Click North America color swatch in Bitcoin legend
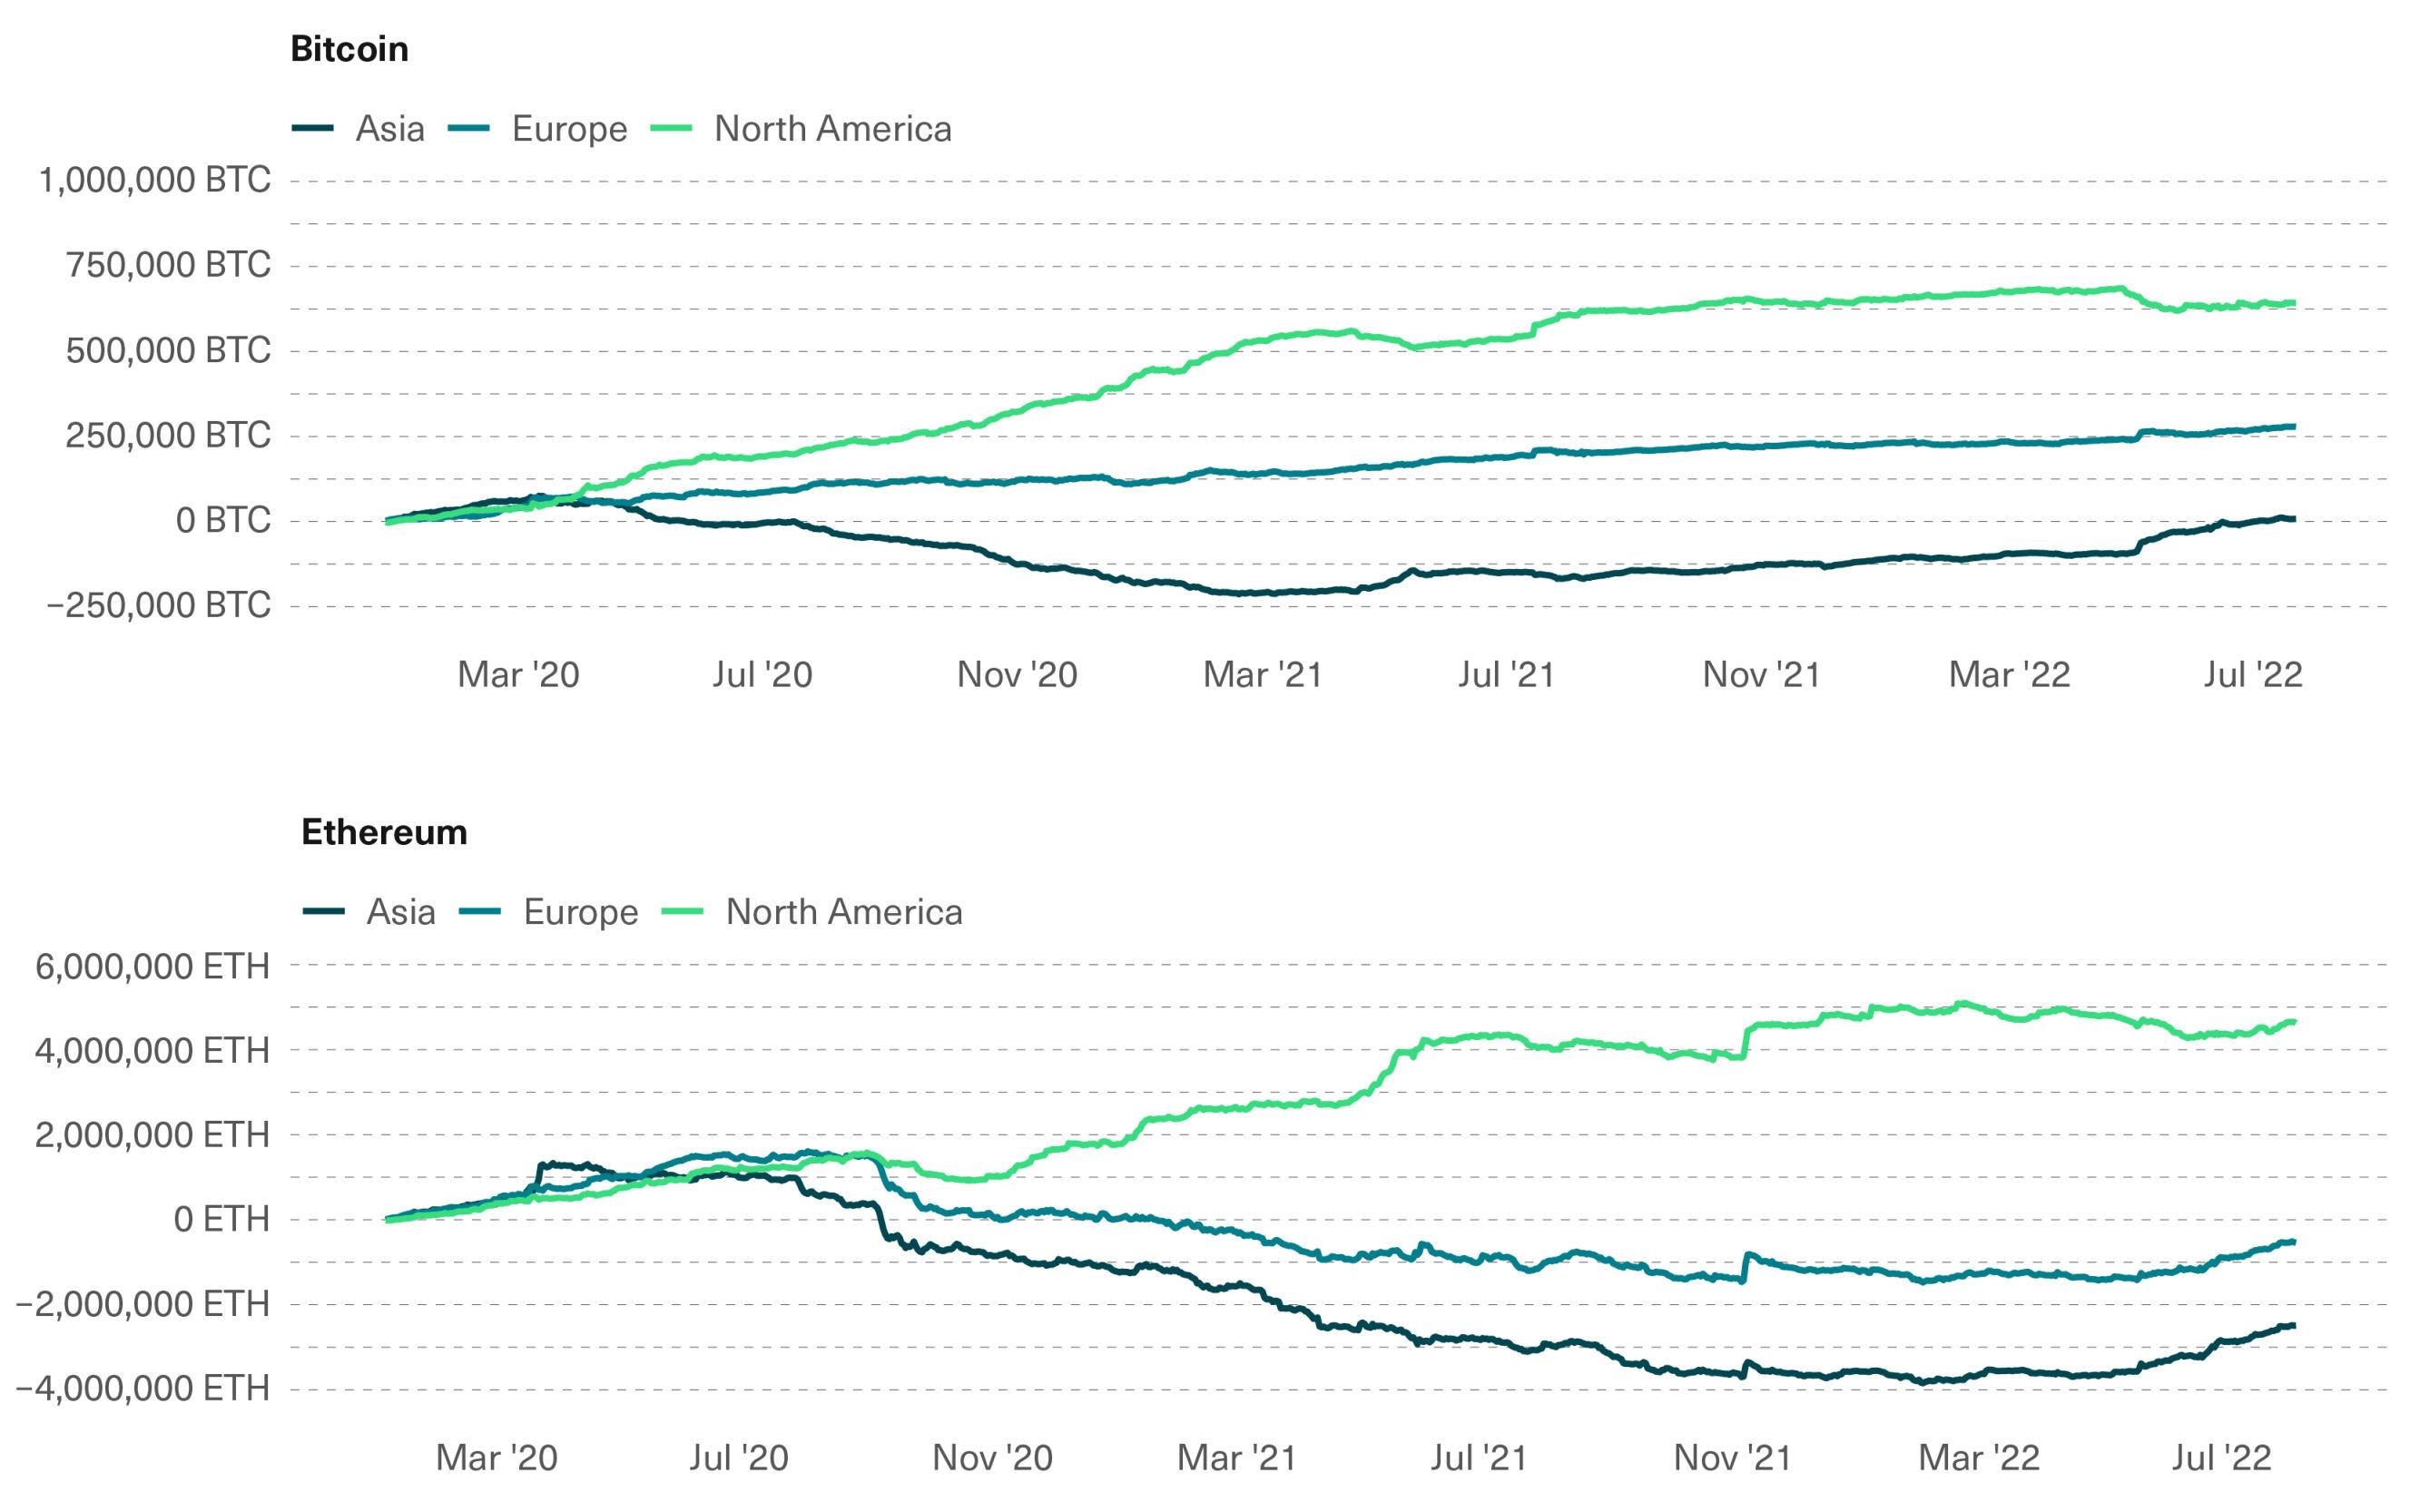This screenshot has width=2420, height=1512. click(671, 128)
